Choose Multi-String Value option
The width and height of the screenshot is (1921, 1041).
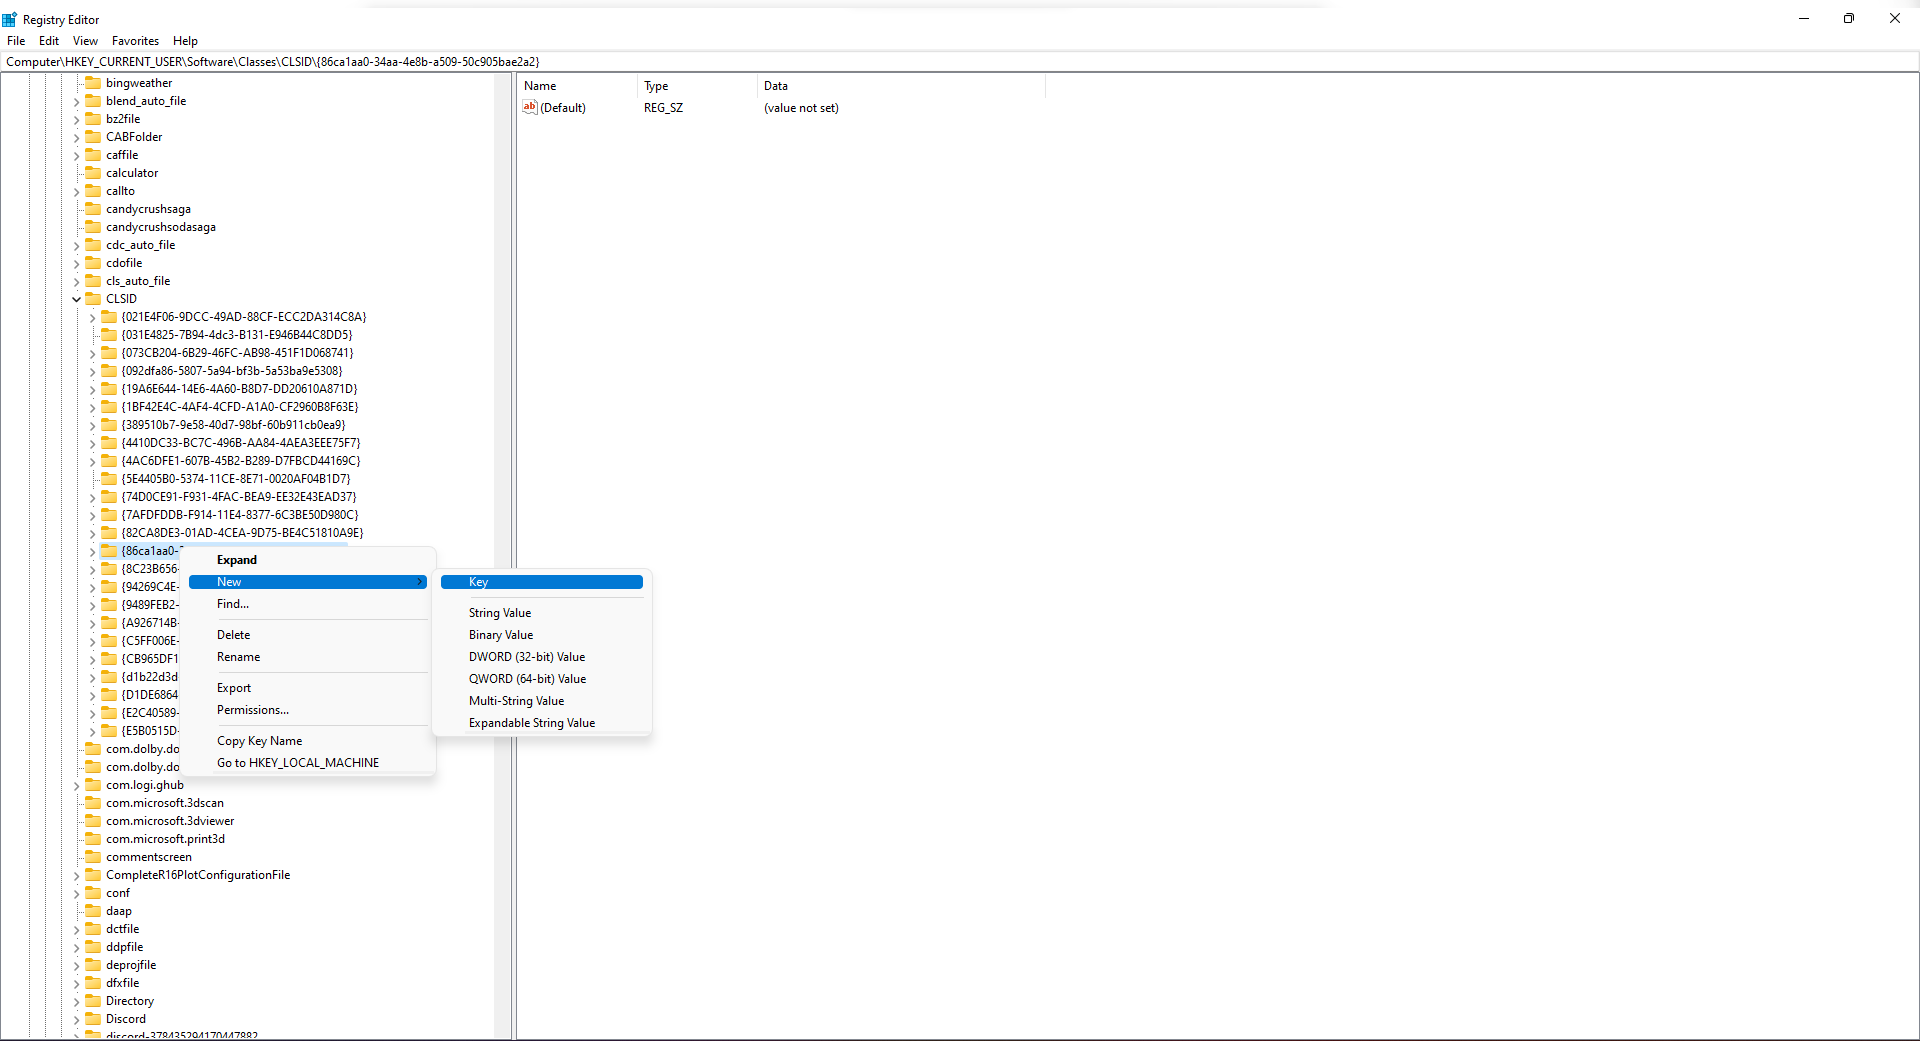(x=542, y=701)
